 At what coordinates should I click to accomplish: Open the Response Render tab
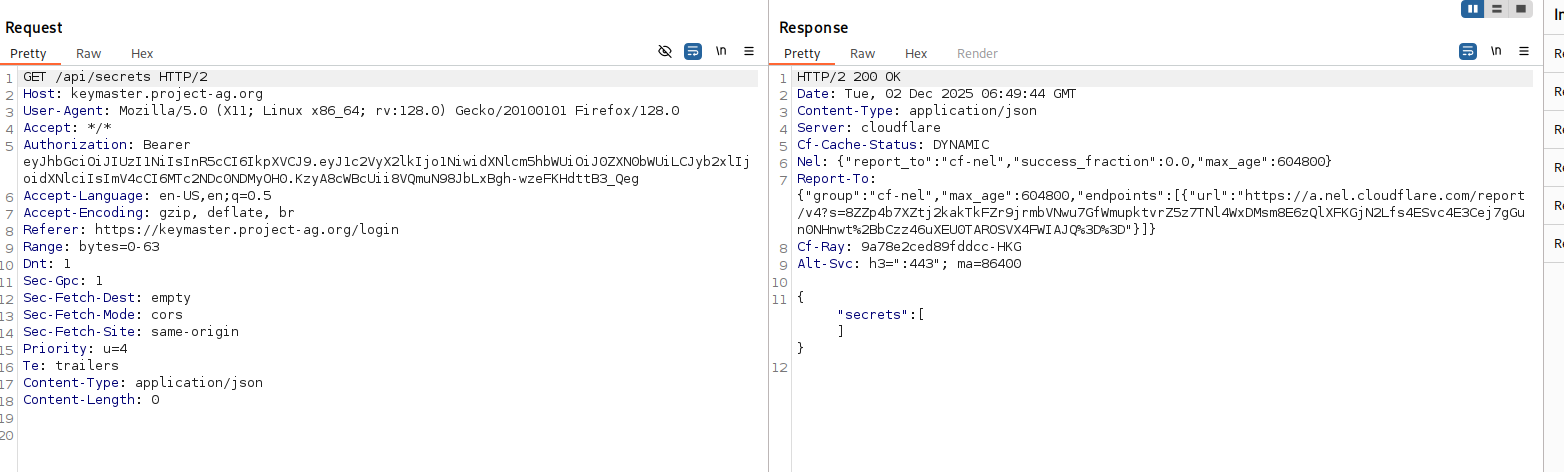pos(977,54)
